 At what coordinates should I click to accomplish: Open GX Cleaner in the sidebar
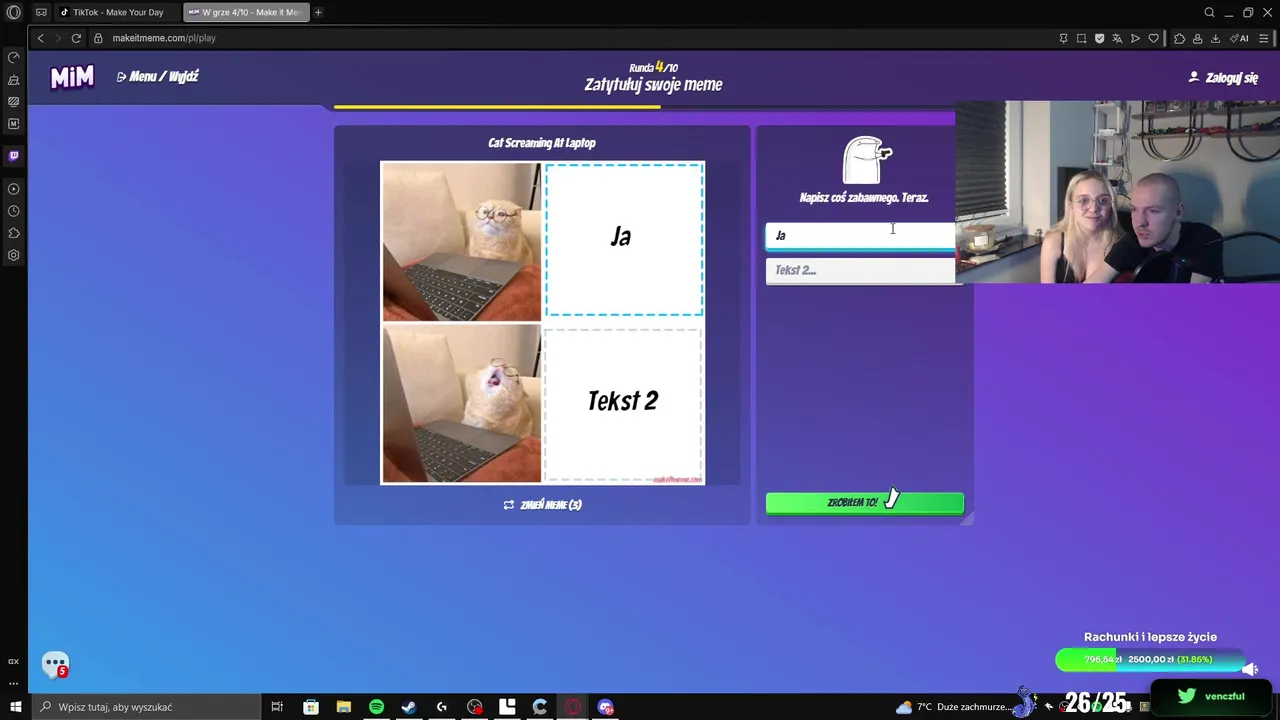(13, 79)
